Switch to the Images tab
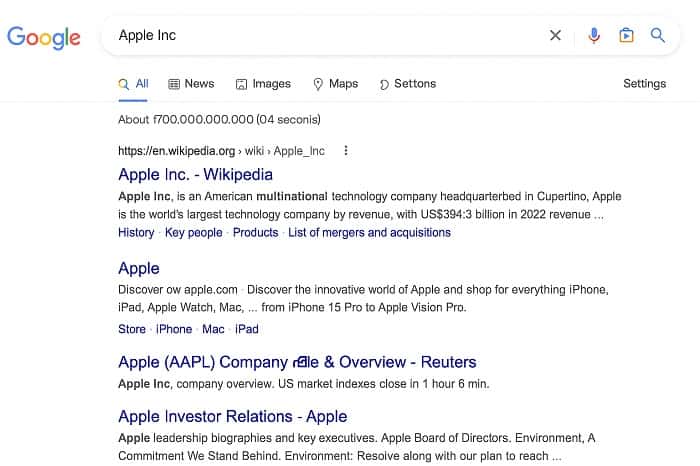Screen dimensions: 700x466 pyautogui.click(x=263, y=84)
